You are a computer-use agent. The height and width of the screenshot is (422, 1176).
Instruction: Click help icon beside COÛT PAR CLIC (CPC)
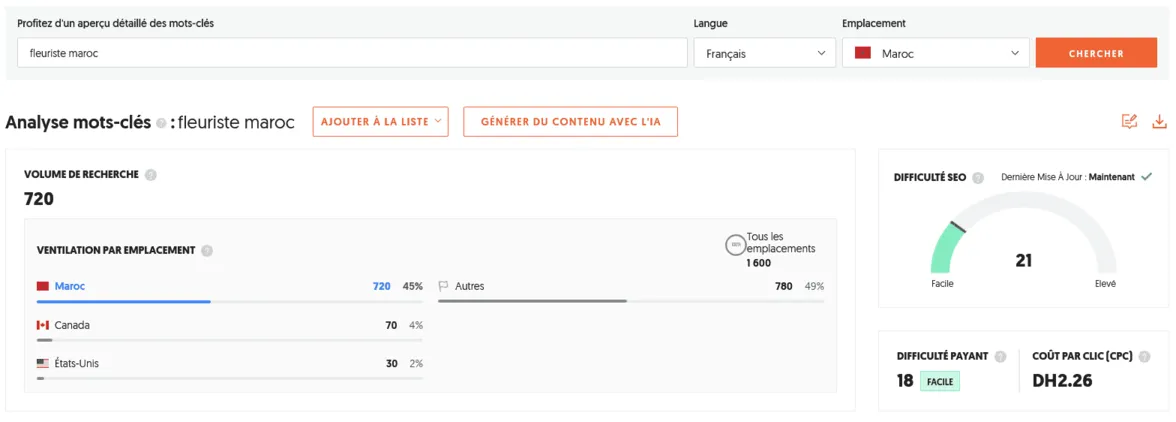(1144, 357)
